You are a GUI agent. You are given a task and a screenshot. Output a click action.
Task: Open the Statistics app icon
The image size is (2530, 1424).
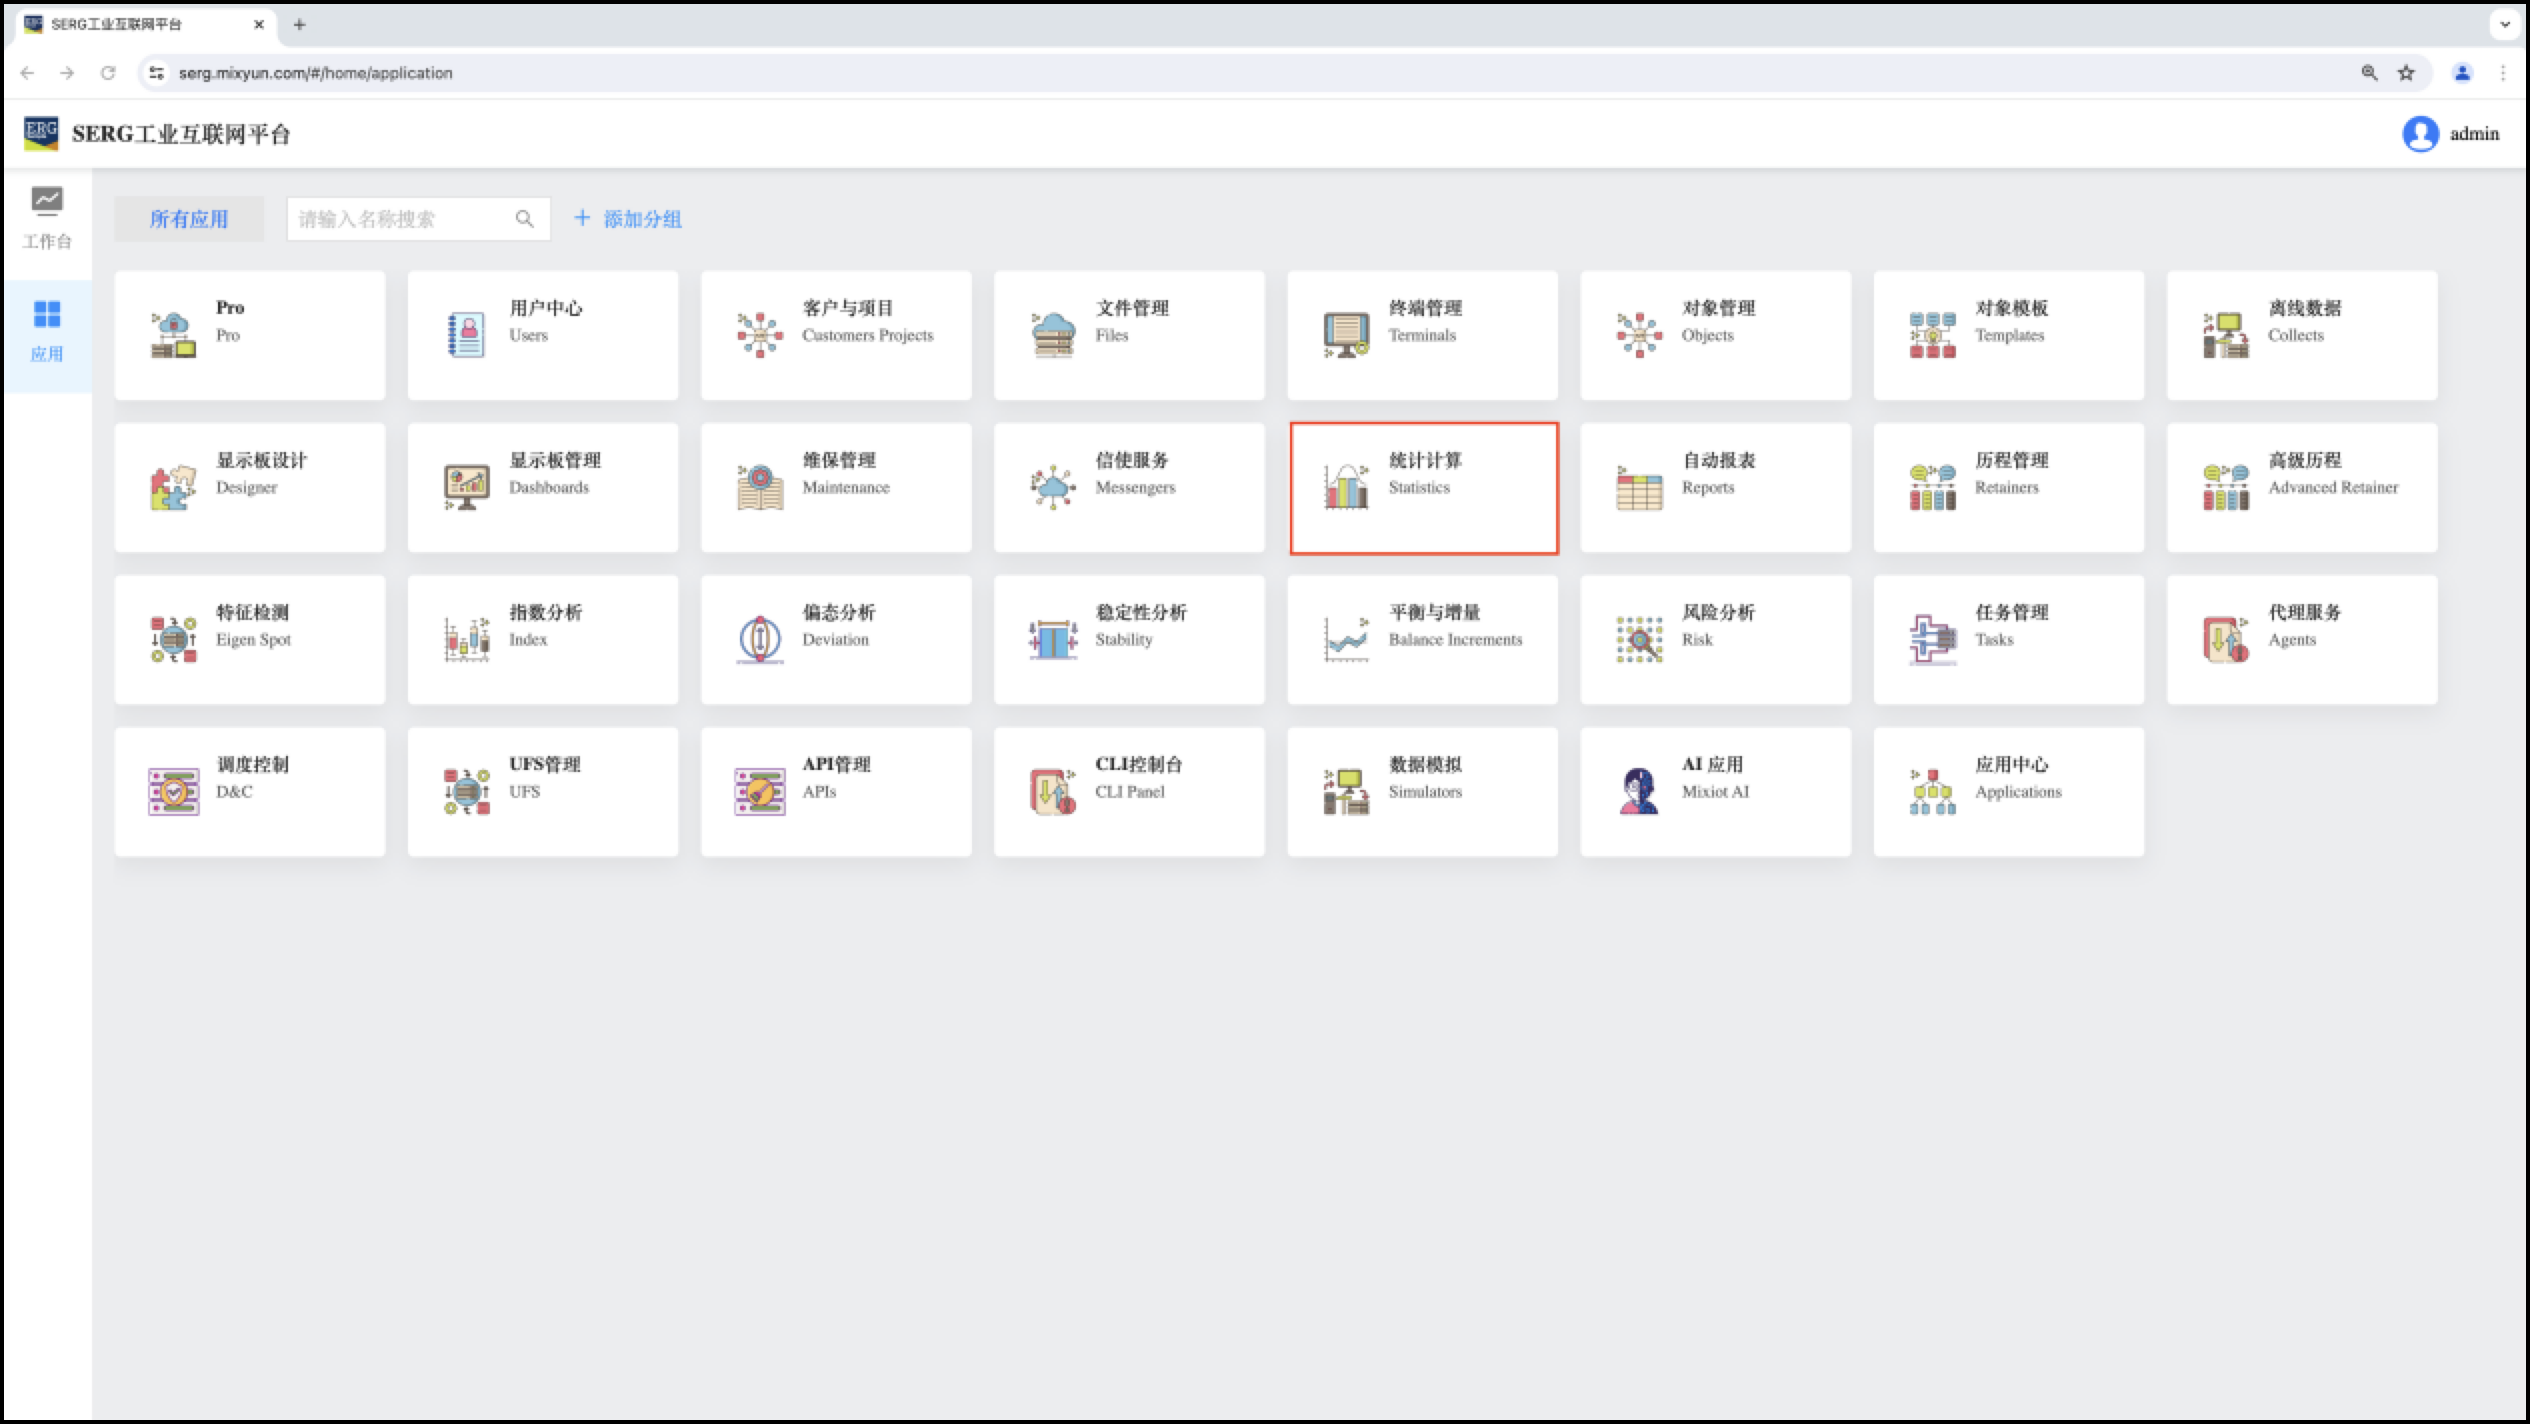pos(1346,487)
